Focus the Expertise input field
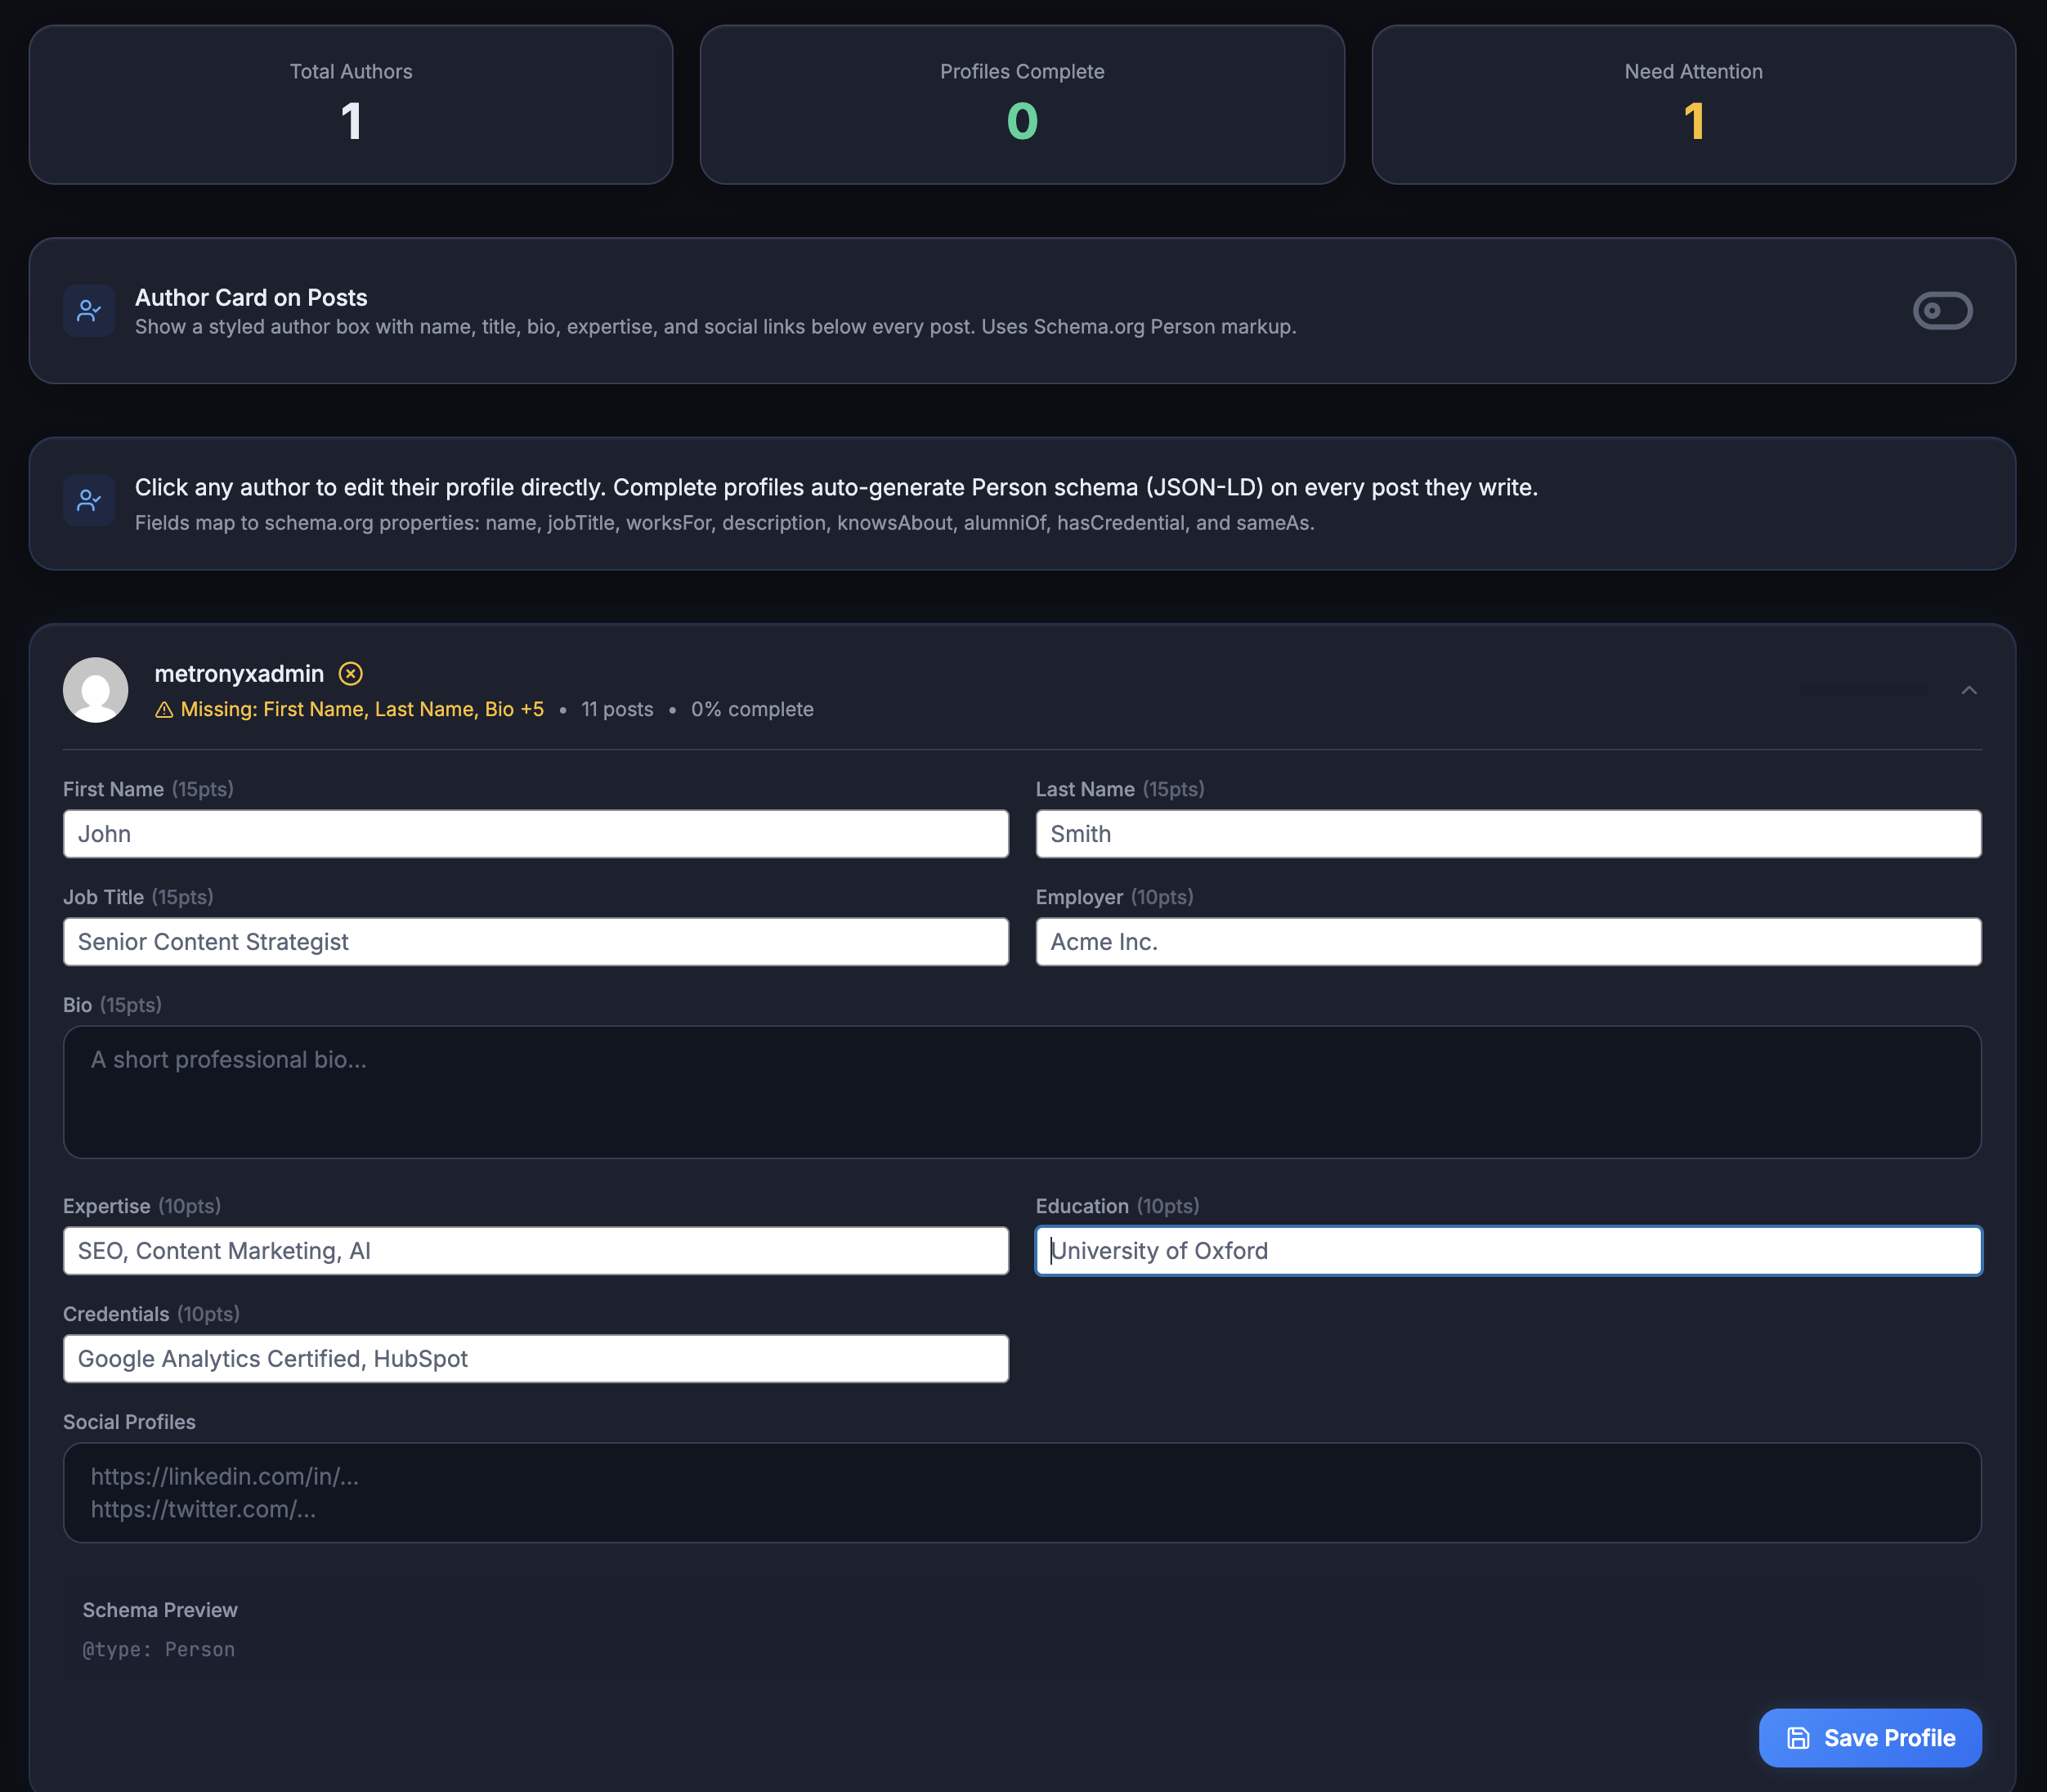 point(535,1251)
